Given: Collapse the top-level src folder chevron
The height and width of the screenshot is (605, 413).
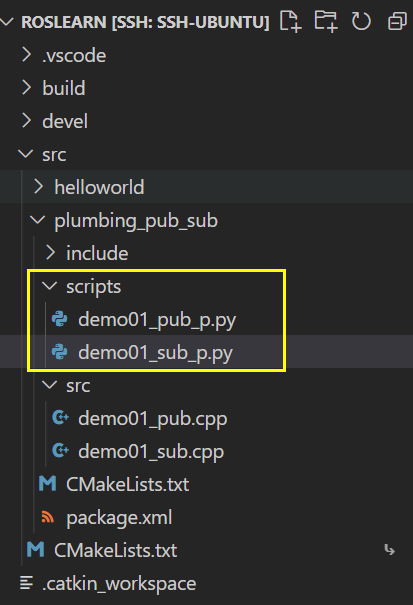Looking at the screenshot, I should click(26, 154).
